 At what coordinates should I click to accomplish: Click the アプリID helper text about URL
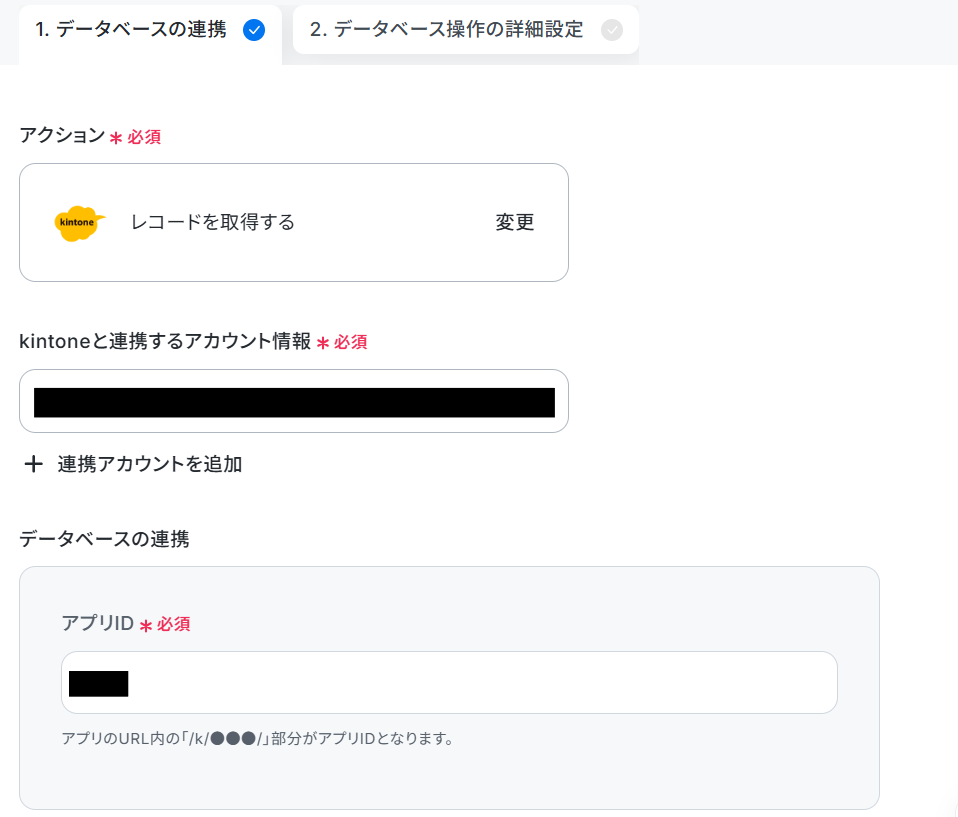[258, 739]
